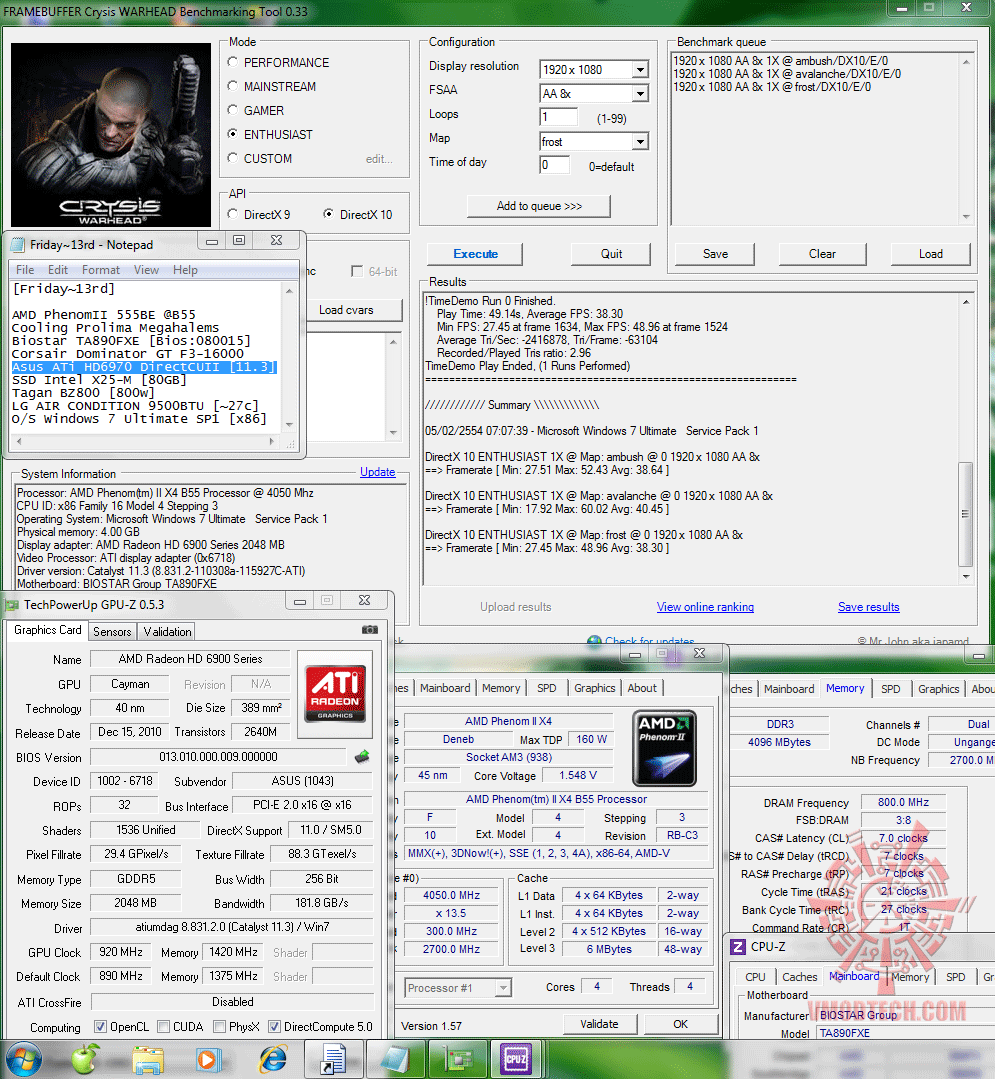Click the Time of day input field
Image resolution: width=995 pixels, height=1079 pixels.
555,165
